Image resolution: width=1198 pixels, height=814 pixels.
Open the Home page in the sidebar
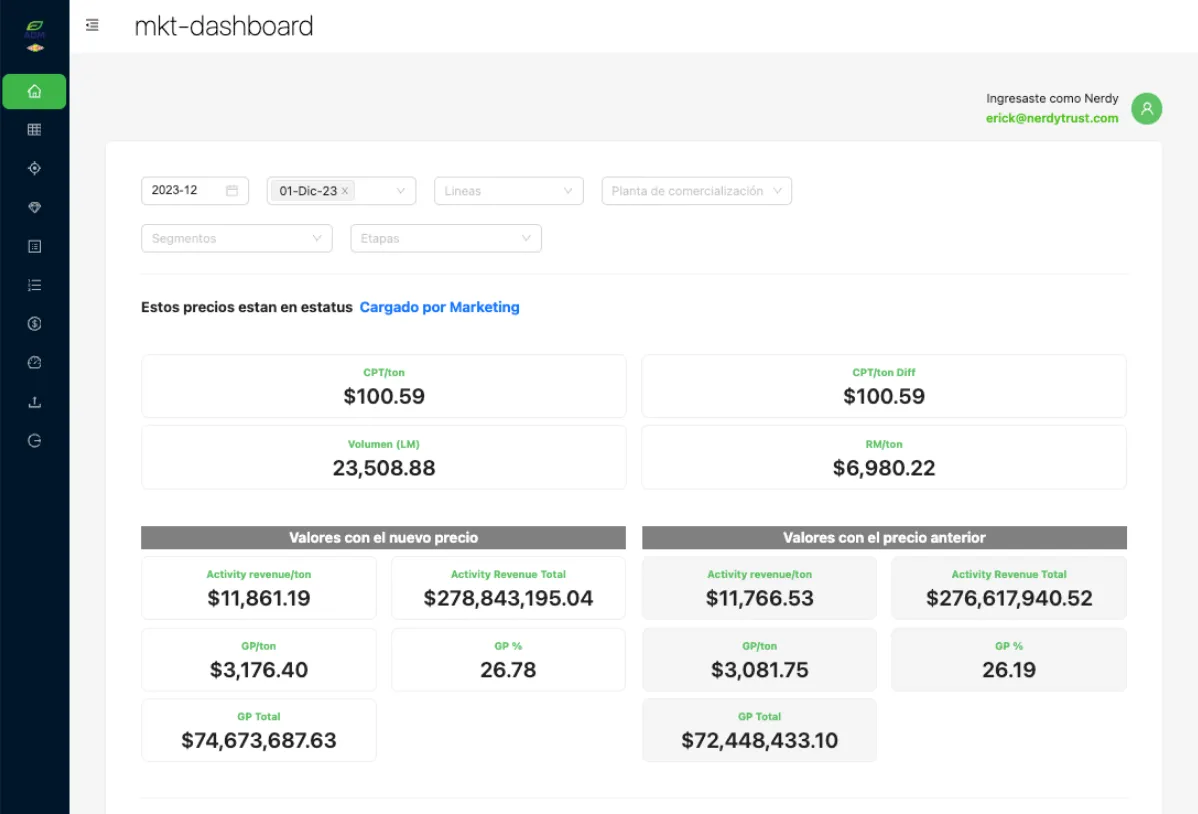pos(34,92)
